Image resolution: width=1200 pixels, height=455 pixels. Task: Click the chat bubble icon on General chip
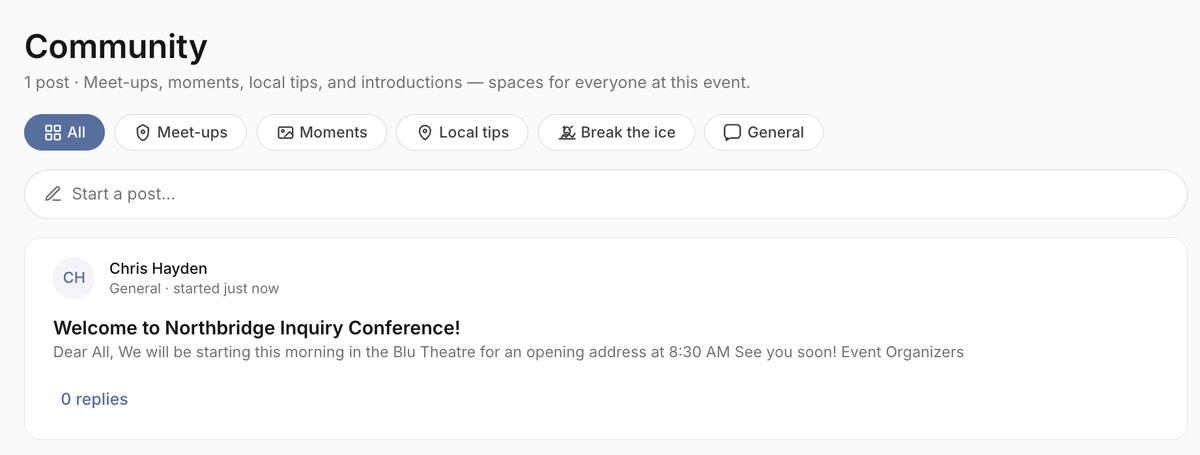(x=732, y=132)
